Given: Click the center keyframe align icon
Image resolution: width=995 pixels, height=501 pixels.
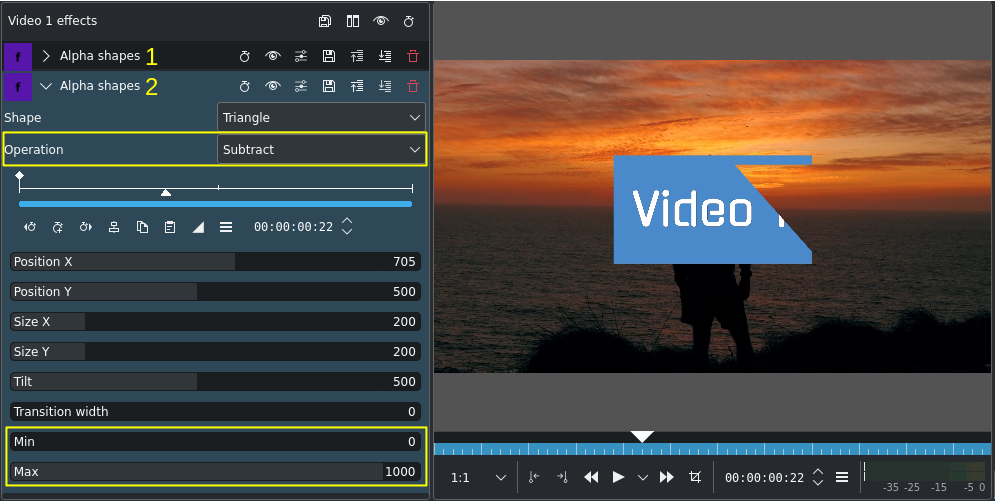Looking at the screenshot, I should click(x=114, y=227).
